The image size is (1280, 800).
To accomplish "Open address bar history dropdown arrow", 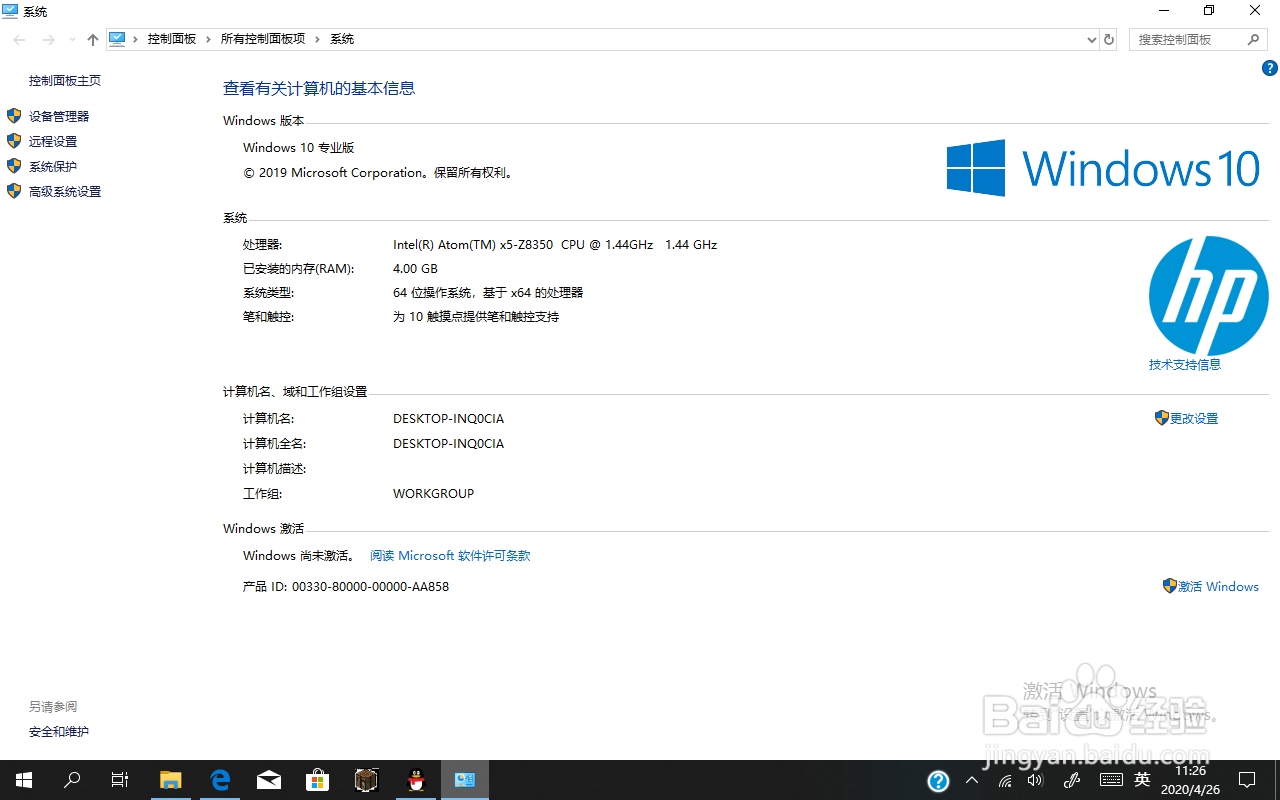I will 1091,39.
